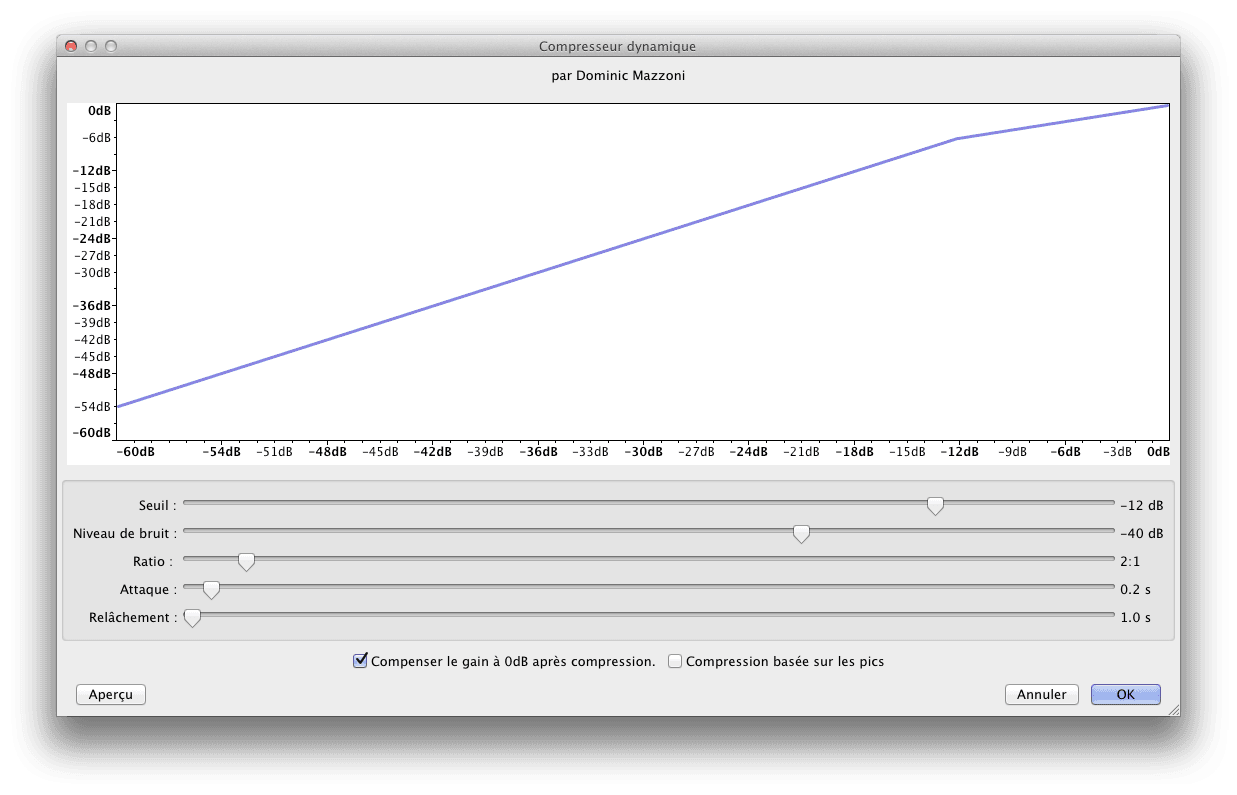Zoom the window with the green button

111,46
